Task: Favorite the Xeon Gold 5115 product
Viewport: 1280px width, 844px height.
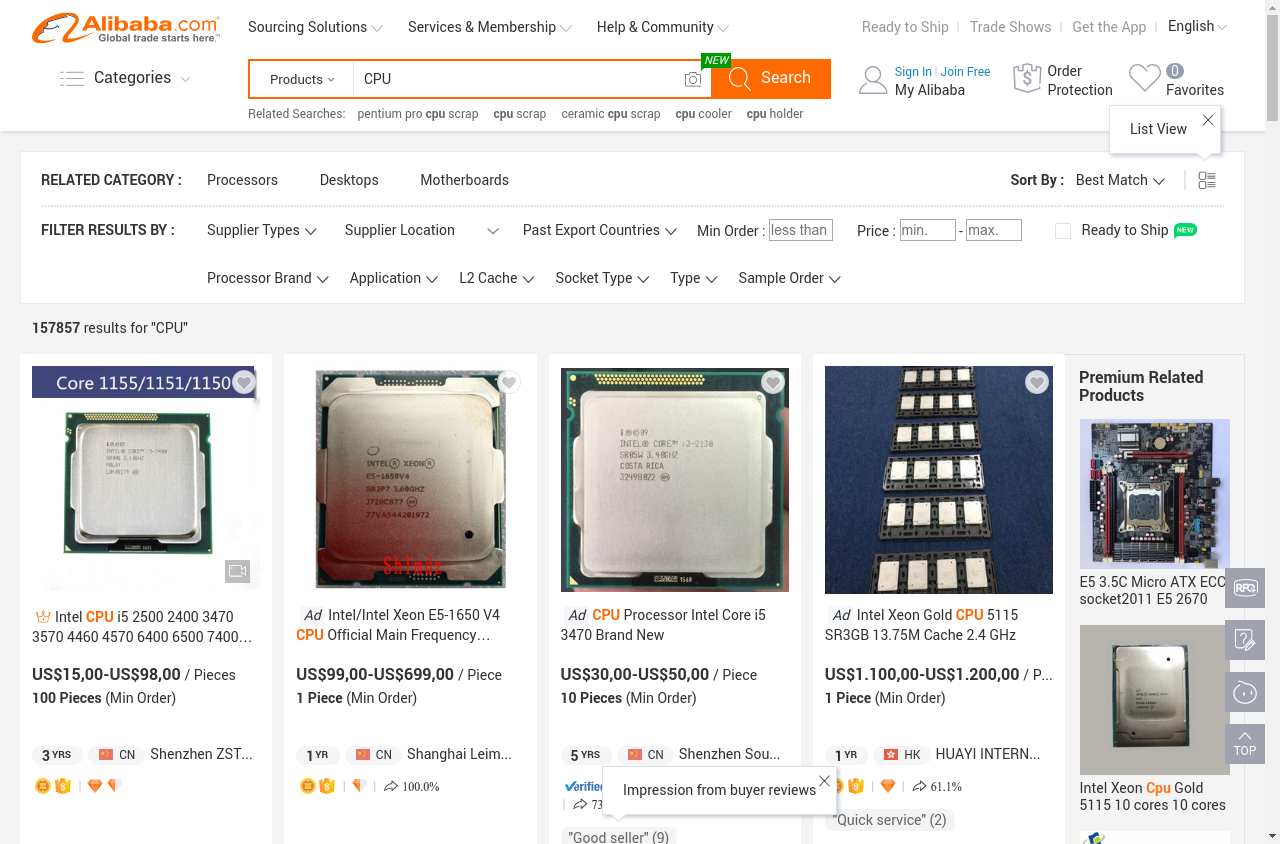Action: click(1036, 382)
